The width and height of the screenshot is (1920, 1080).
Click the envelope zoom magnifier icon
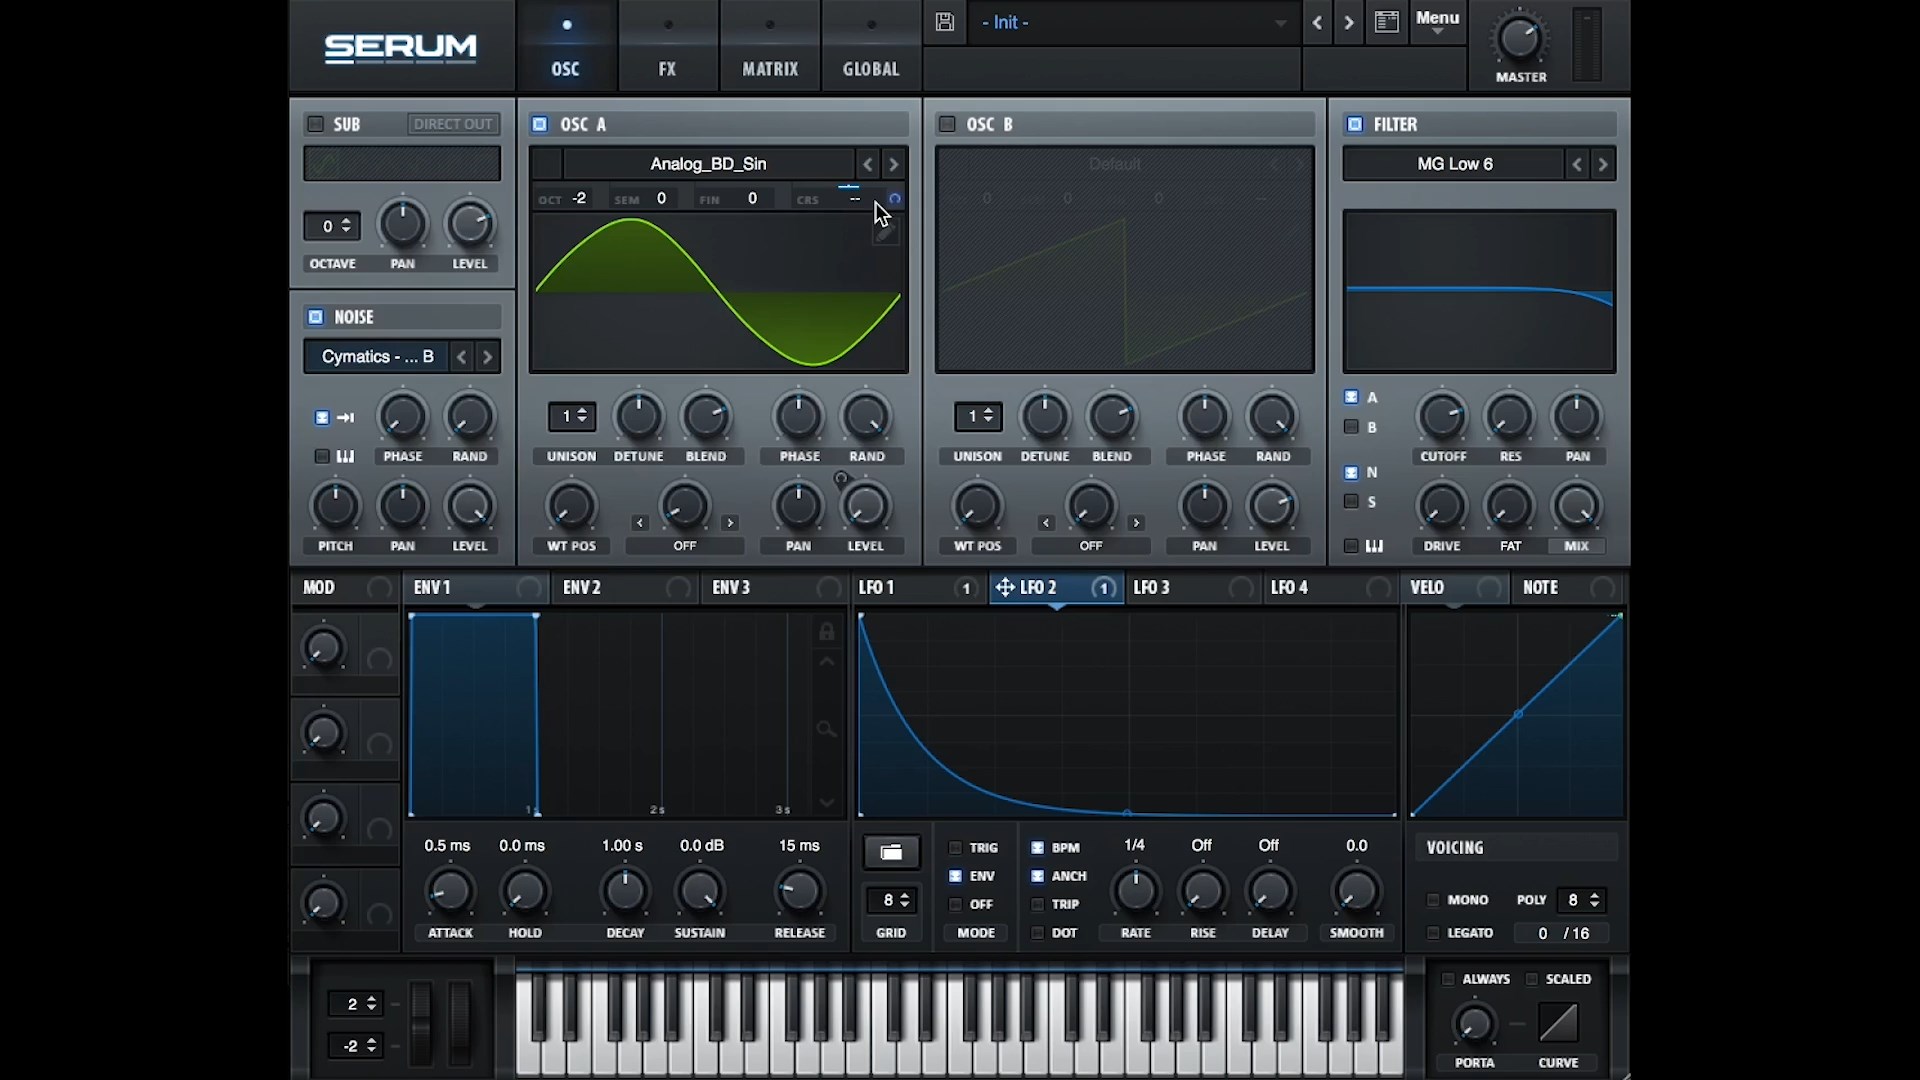point(826,730)
